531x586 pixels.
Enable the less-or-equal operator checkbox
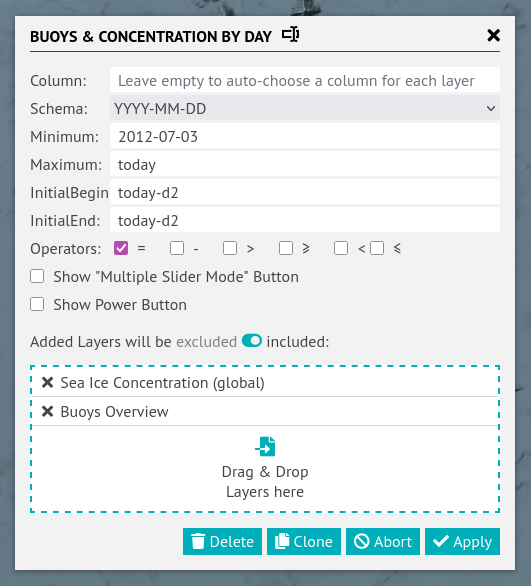(x=377, y=248)
